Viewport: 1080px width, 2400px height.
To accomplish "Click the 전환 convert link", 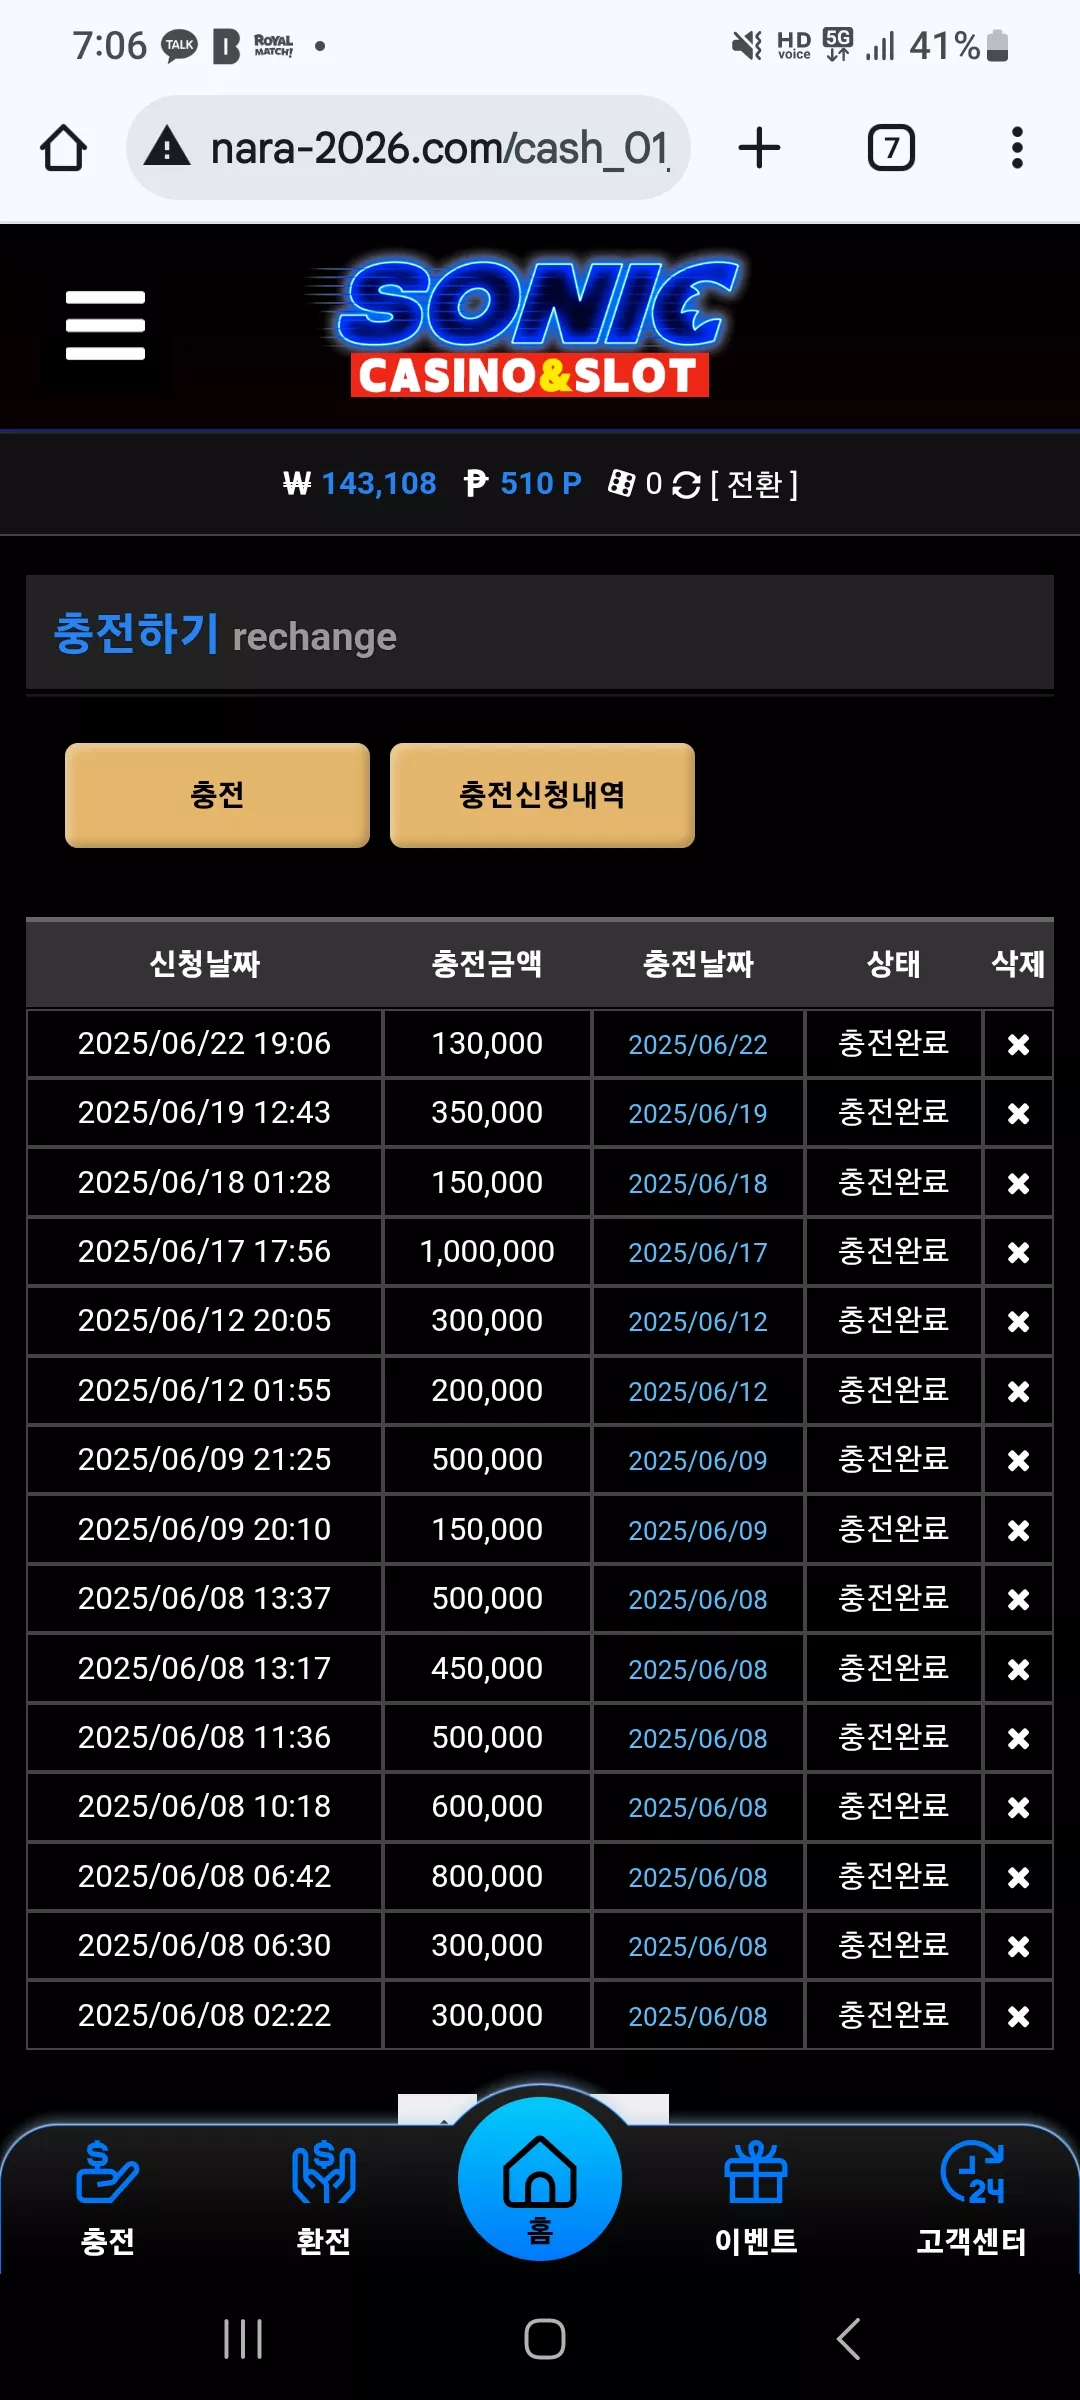I will pos(754,485).
